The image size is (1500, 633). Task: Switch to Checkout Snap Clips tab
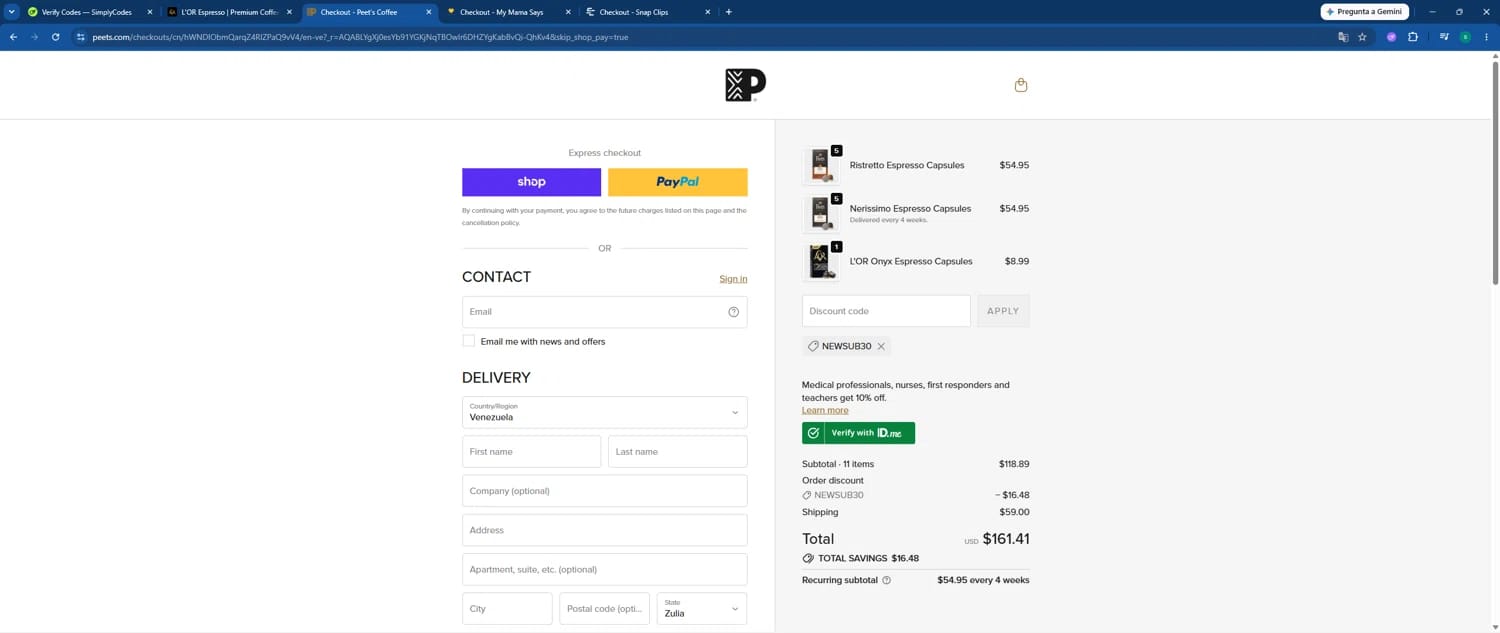point(648,12)
